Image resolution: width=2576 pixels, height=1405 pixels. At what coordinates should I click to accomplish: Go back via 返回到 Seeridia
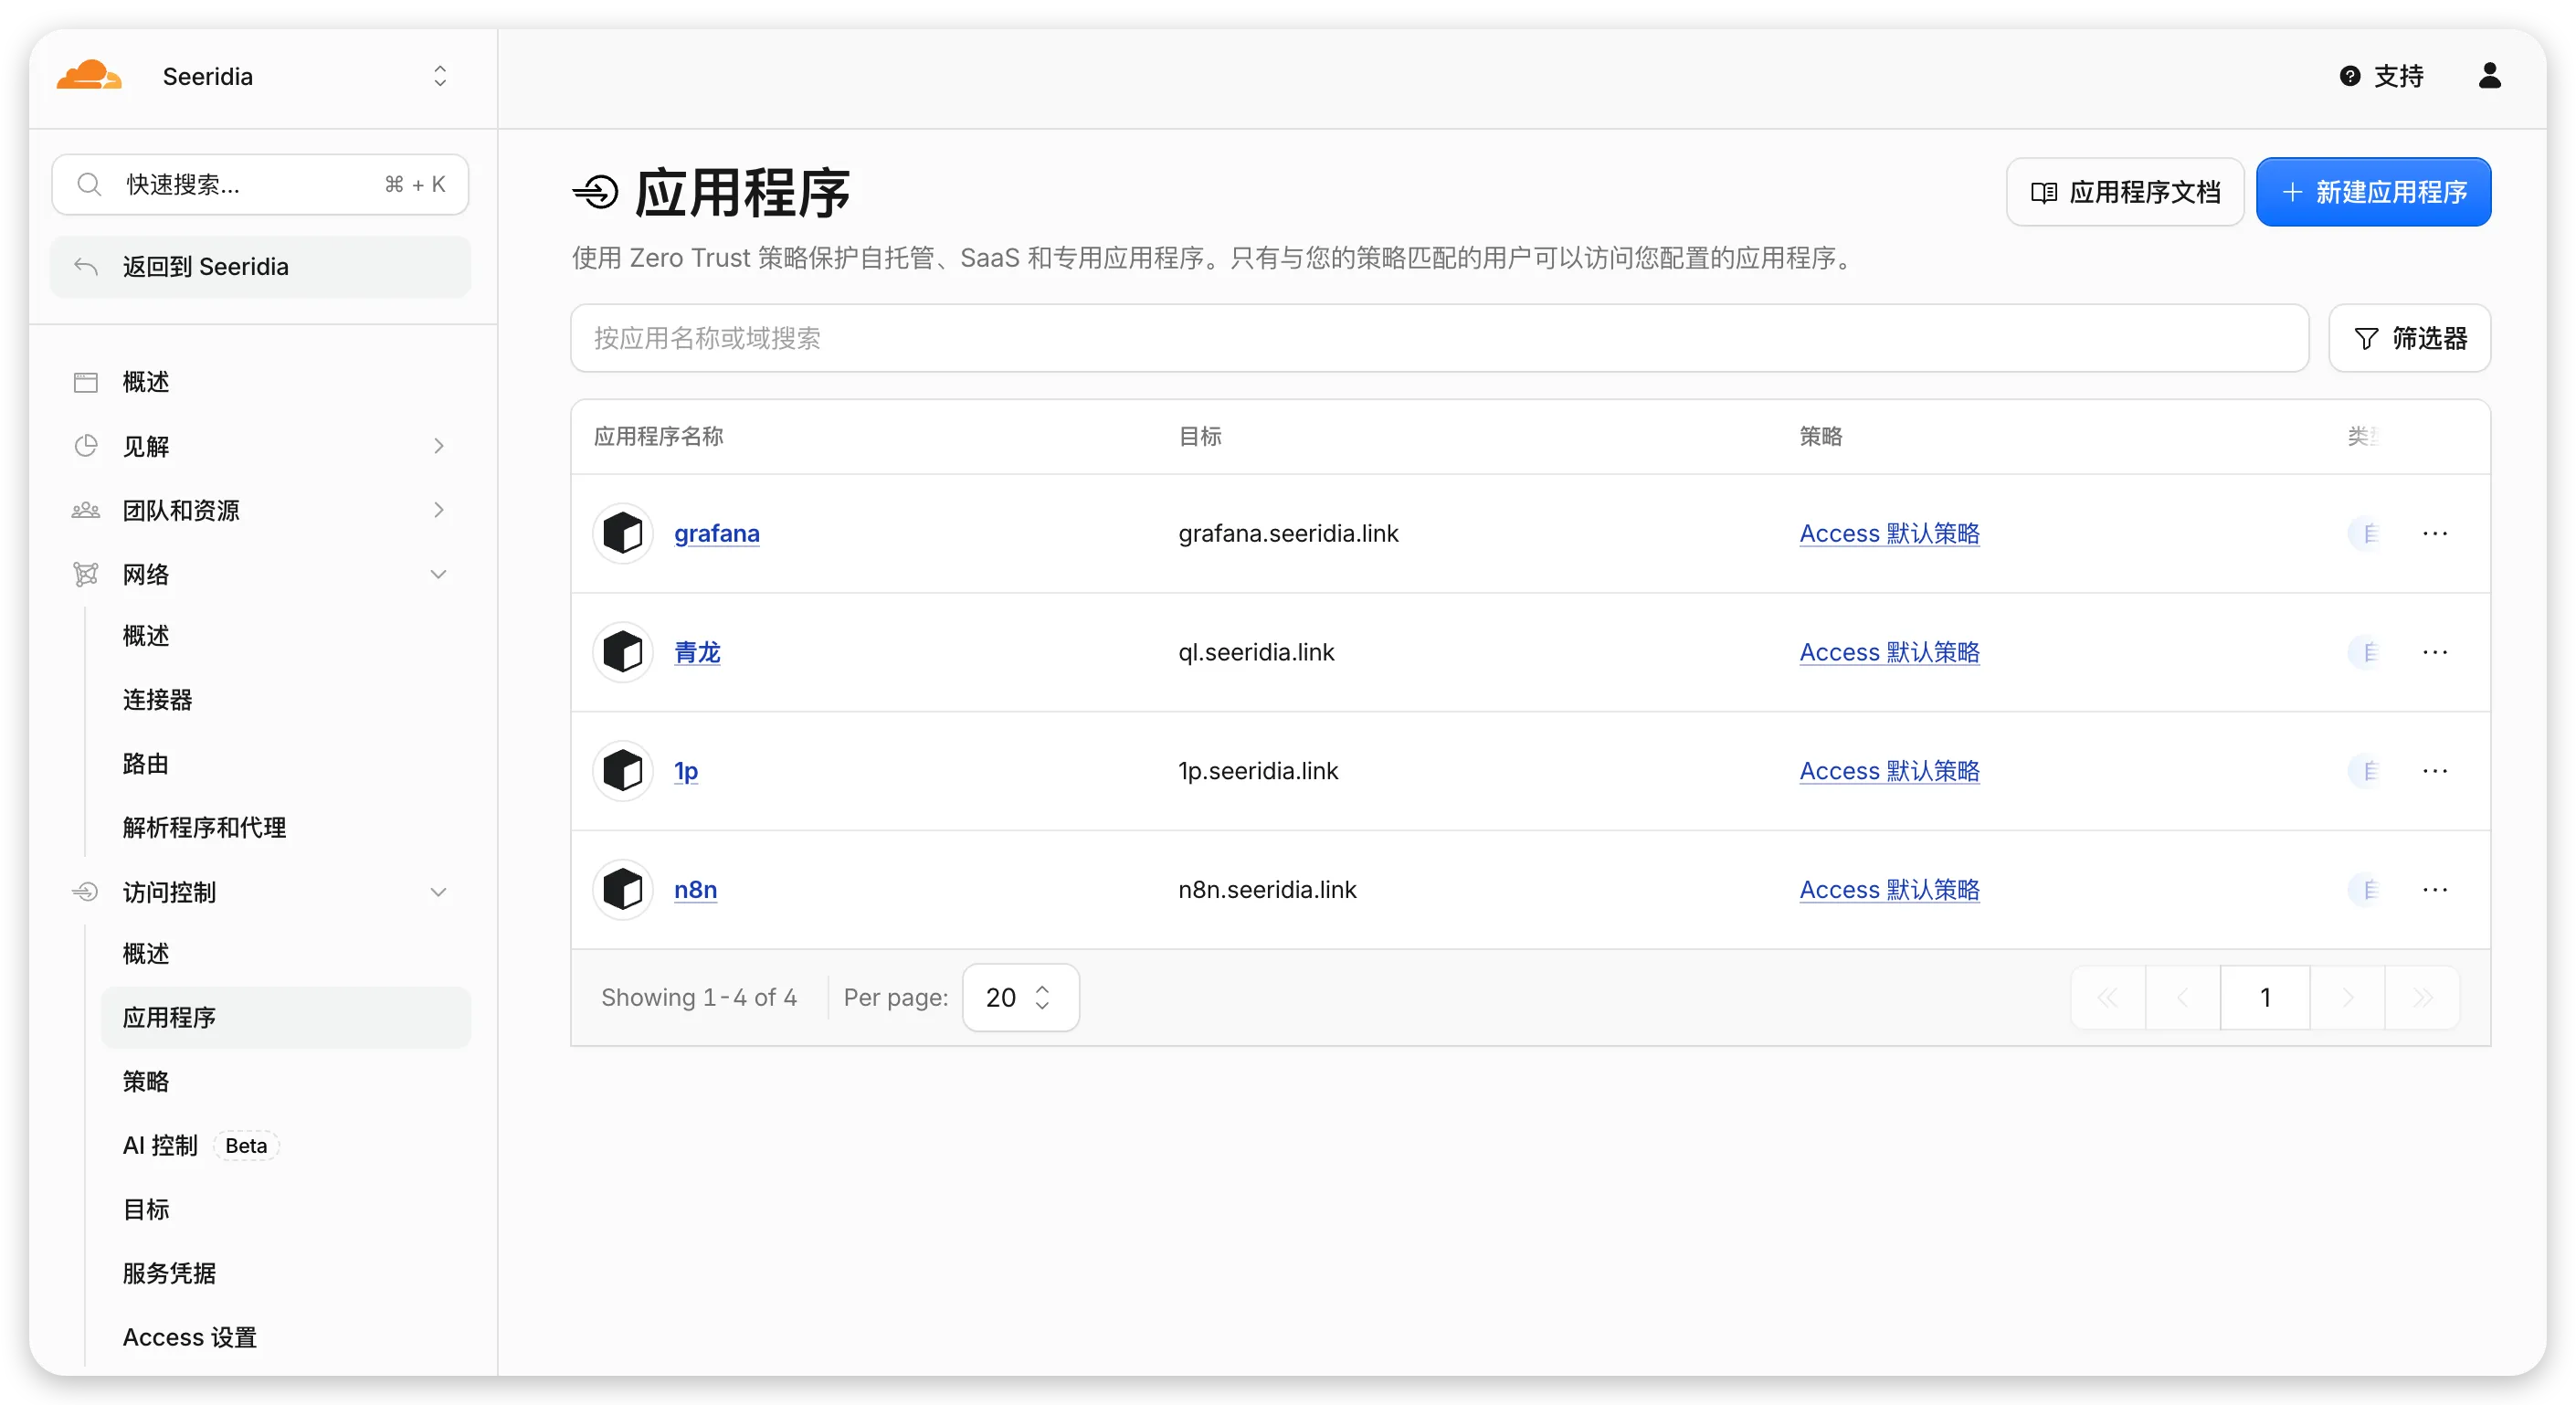point(260,267)
